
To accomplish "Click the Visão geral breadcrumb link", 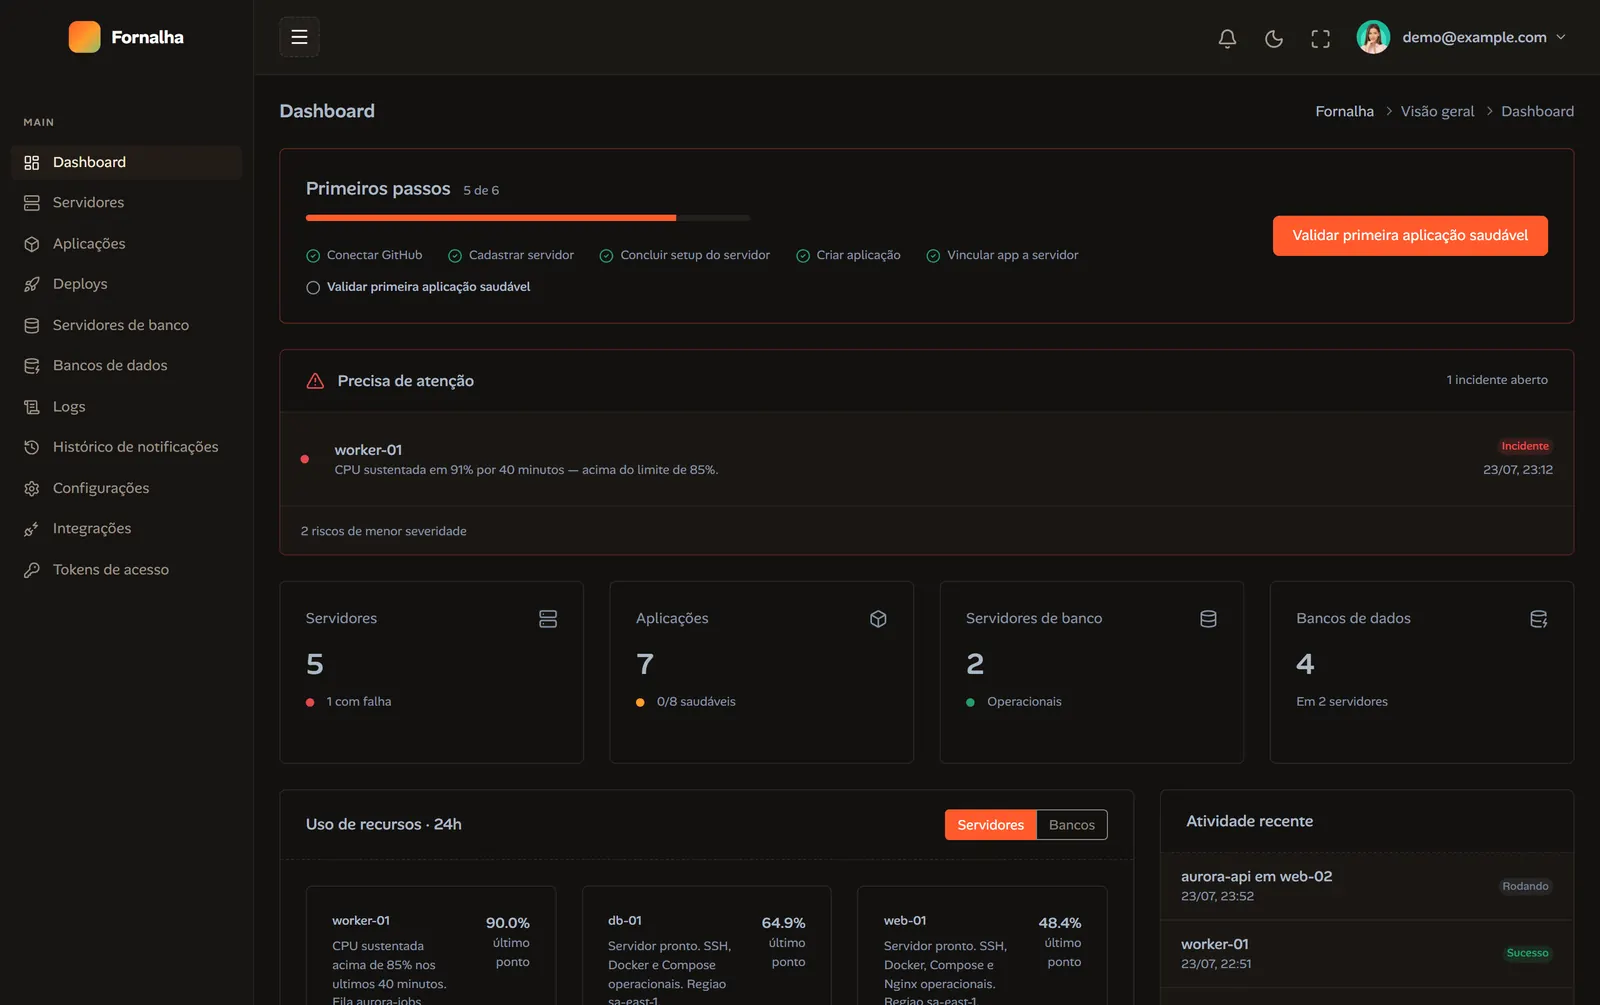I will point(1437,111).
